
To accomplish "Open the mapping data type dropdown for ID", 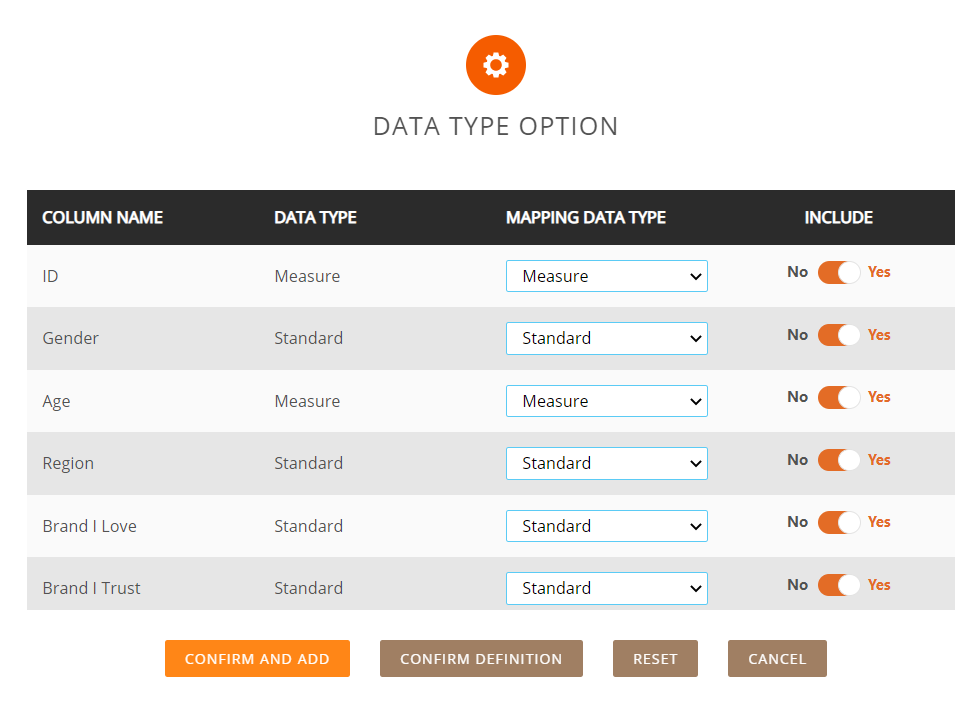I will tap(606, 276).
